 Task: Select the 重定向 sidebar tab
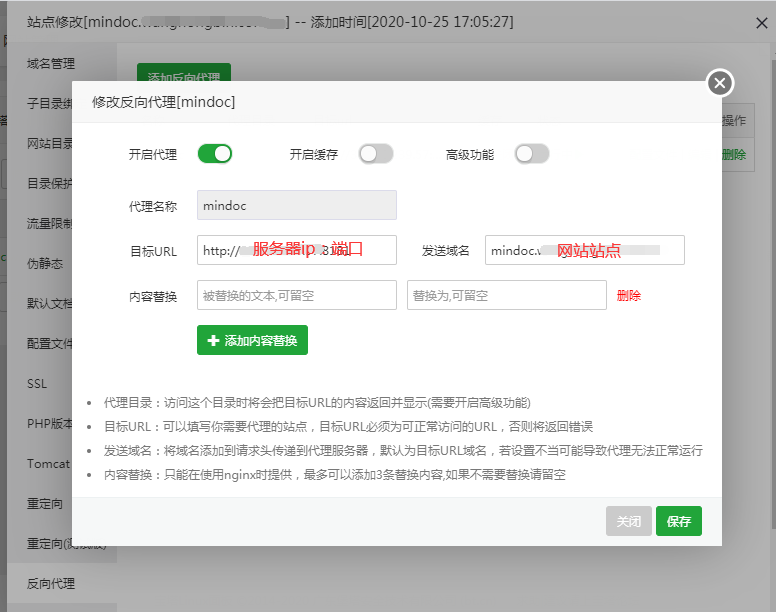point(45,504)
